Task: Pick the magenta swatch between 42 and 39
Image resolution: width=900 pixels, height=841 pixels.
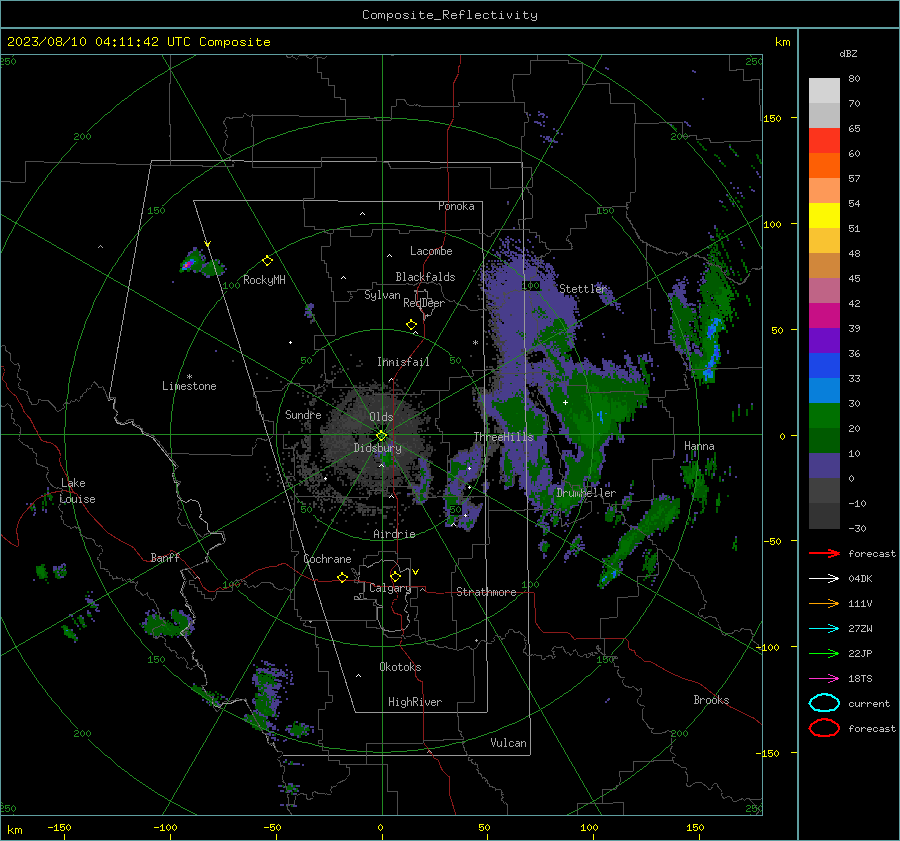Action: click(x=824, y=316)
